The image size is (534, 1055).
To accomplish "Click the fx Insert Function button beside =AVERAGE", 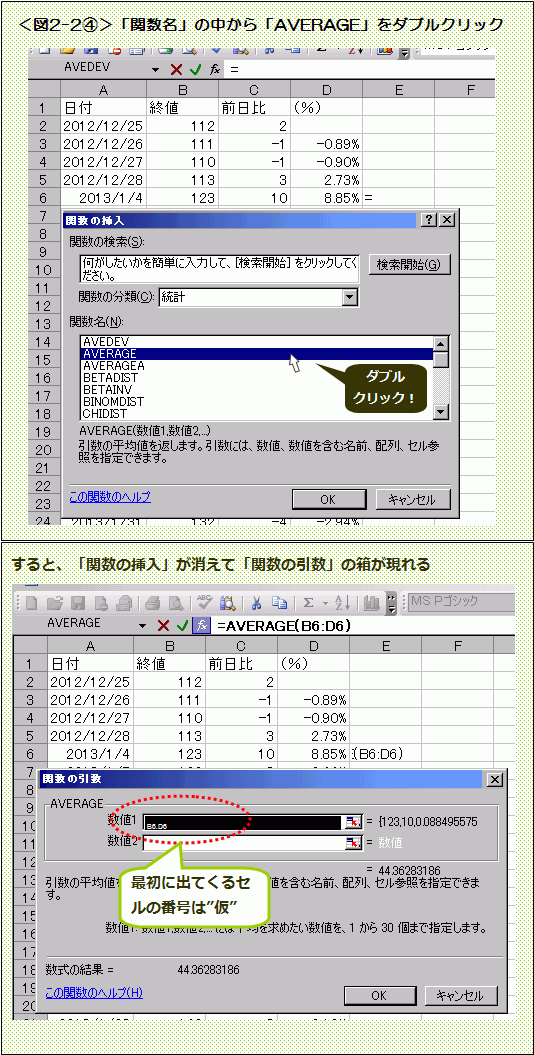I will coord(200,625).
